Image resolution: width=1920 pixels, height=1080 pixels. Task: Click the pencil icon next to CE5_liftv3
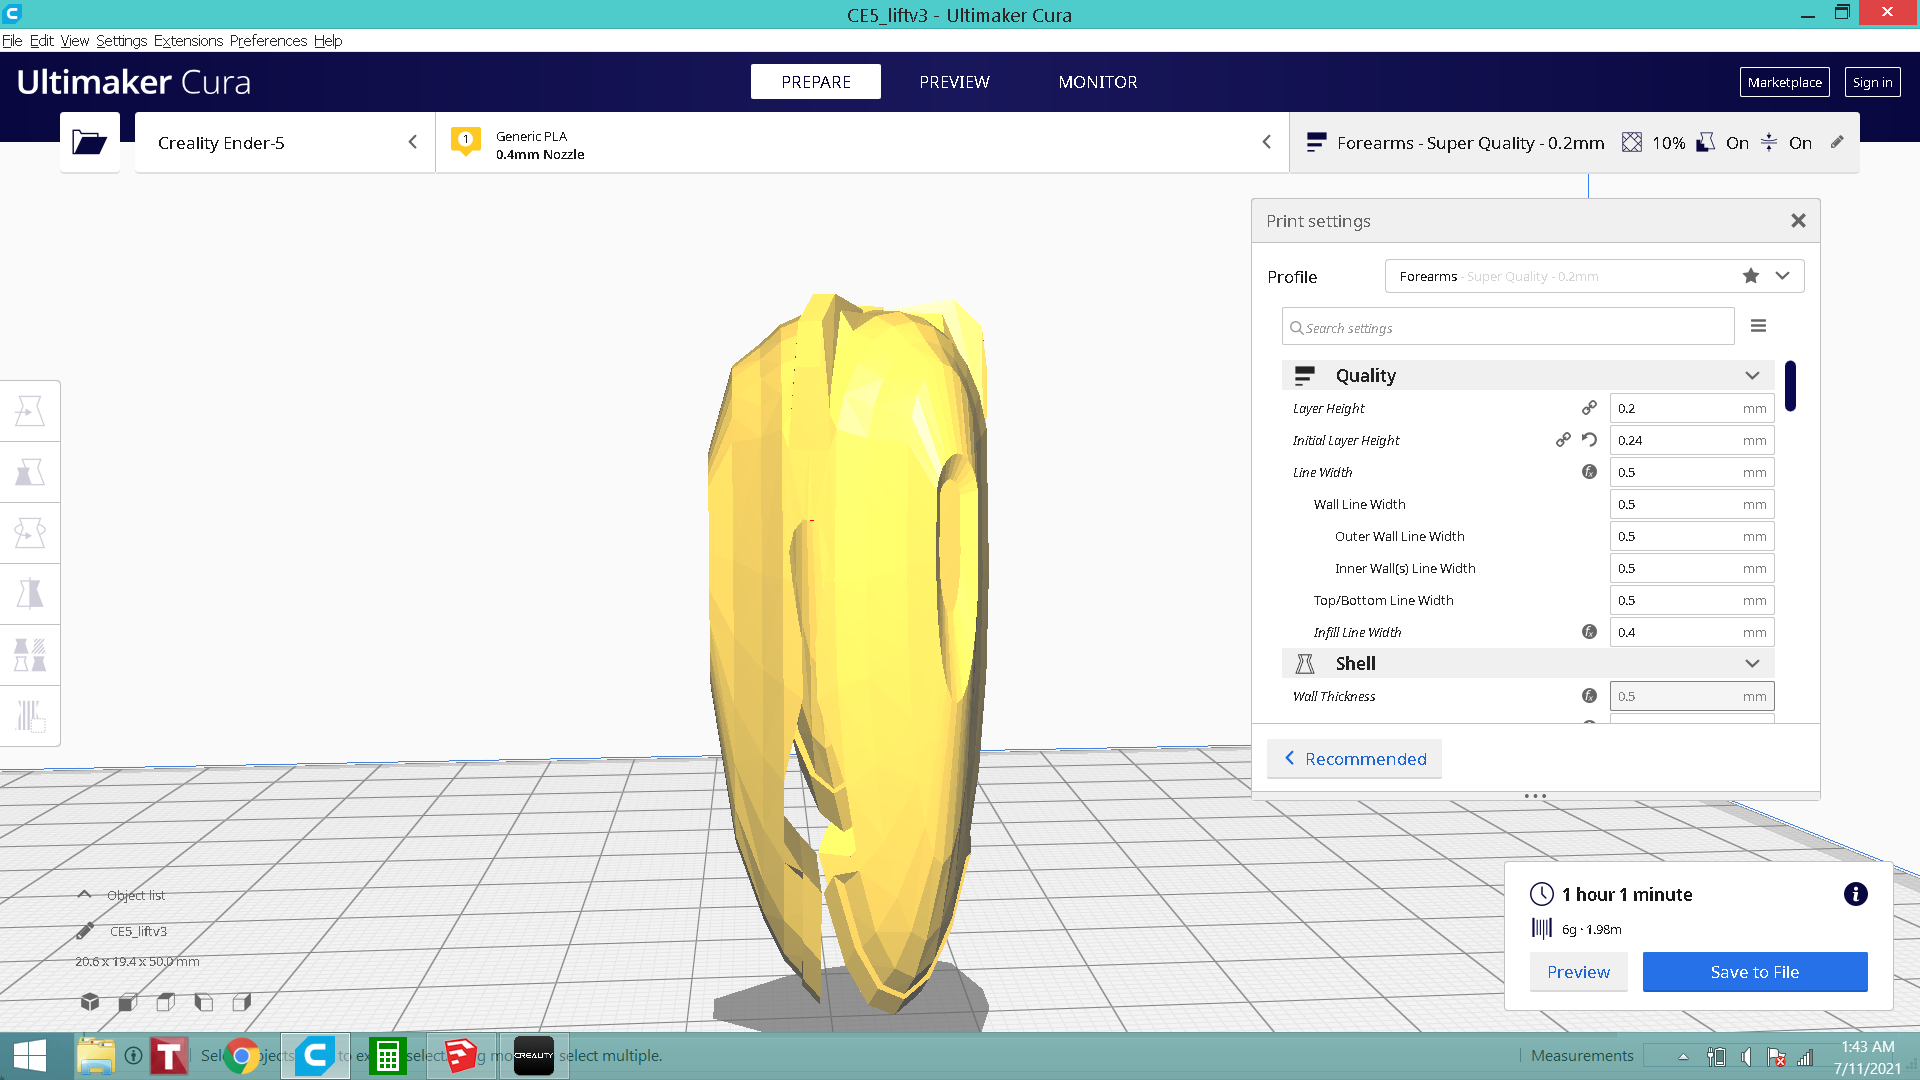(x=85, y=931)
